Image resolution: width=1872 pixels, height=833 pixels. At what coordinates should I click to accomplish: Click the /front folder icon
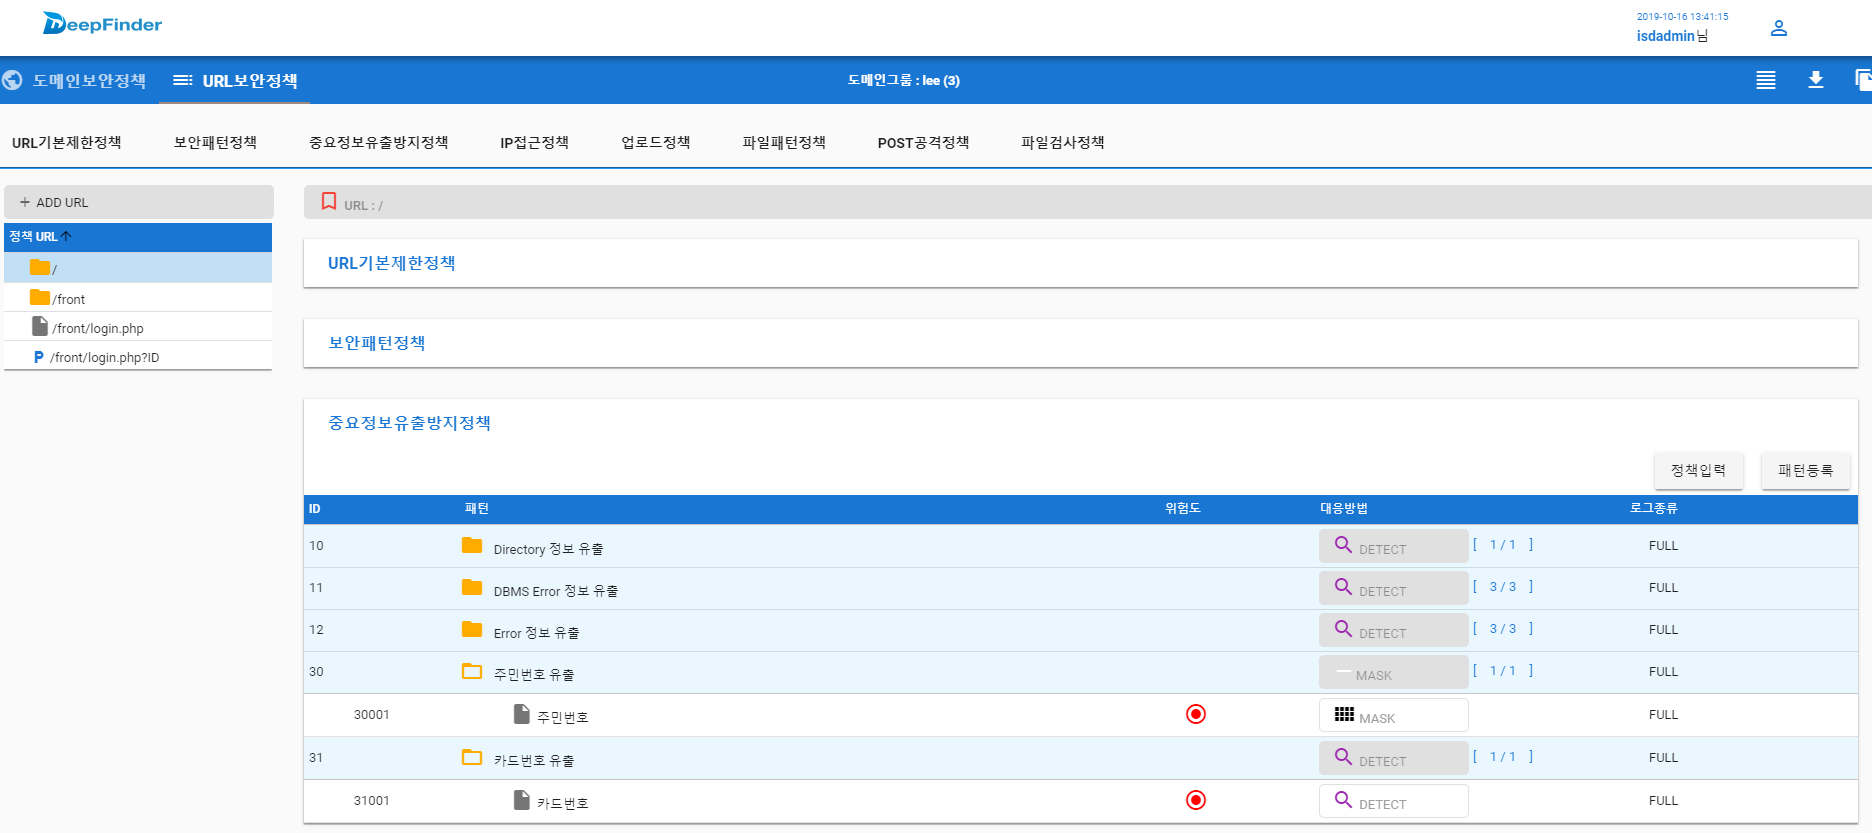(x=40, y=297)
